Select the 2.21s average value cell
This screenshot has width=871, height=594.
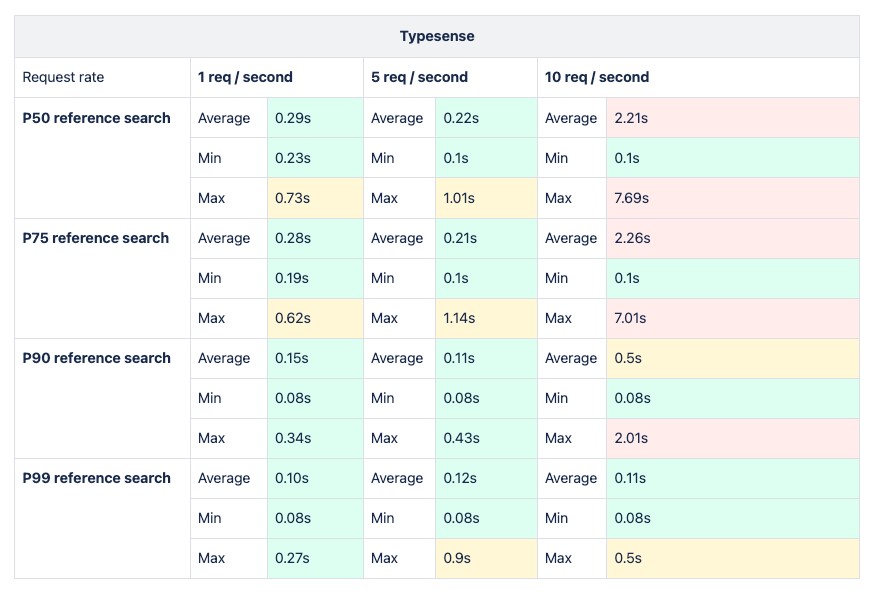[731, 118]
